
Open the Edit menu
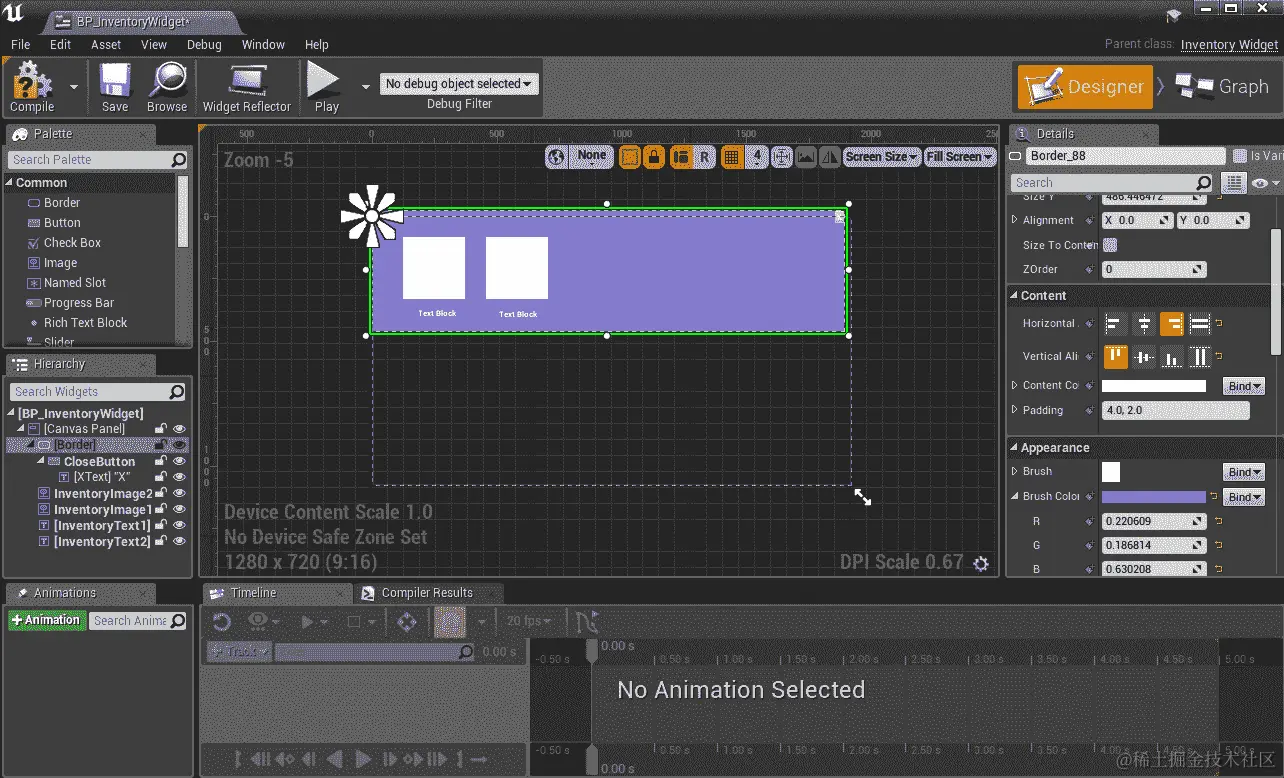tap(60, 44)
